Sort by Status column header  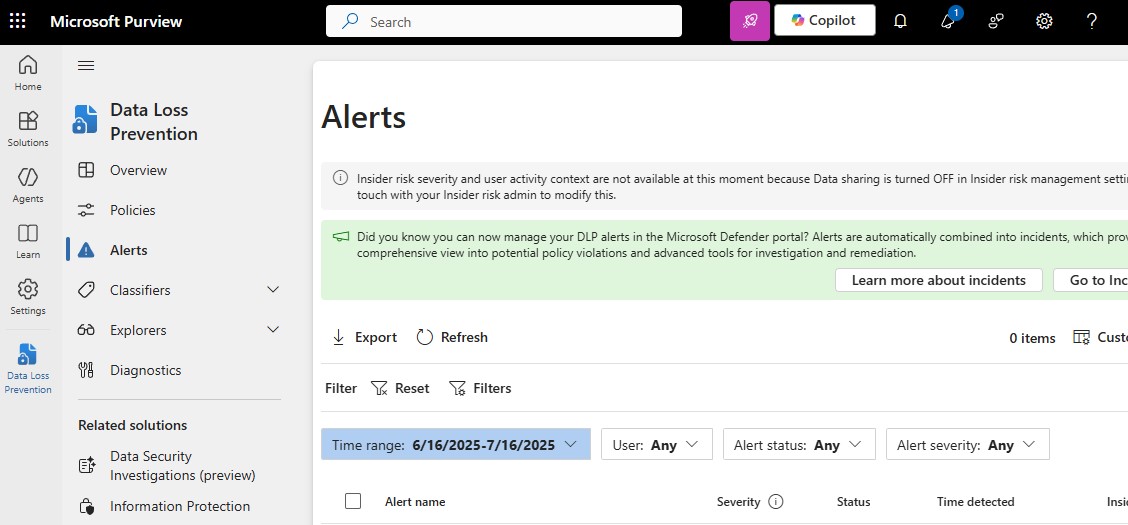pos(853,502)
